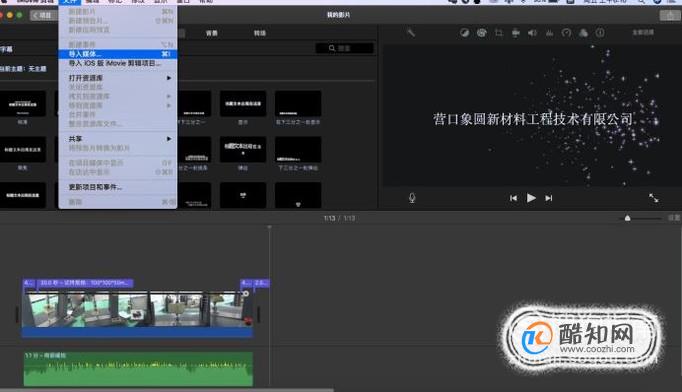Screen dimensions: 682x392
Task: Open the speed speedometer tool
Action: coord(566,33)
